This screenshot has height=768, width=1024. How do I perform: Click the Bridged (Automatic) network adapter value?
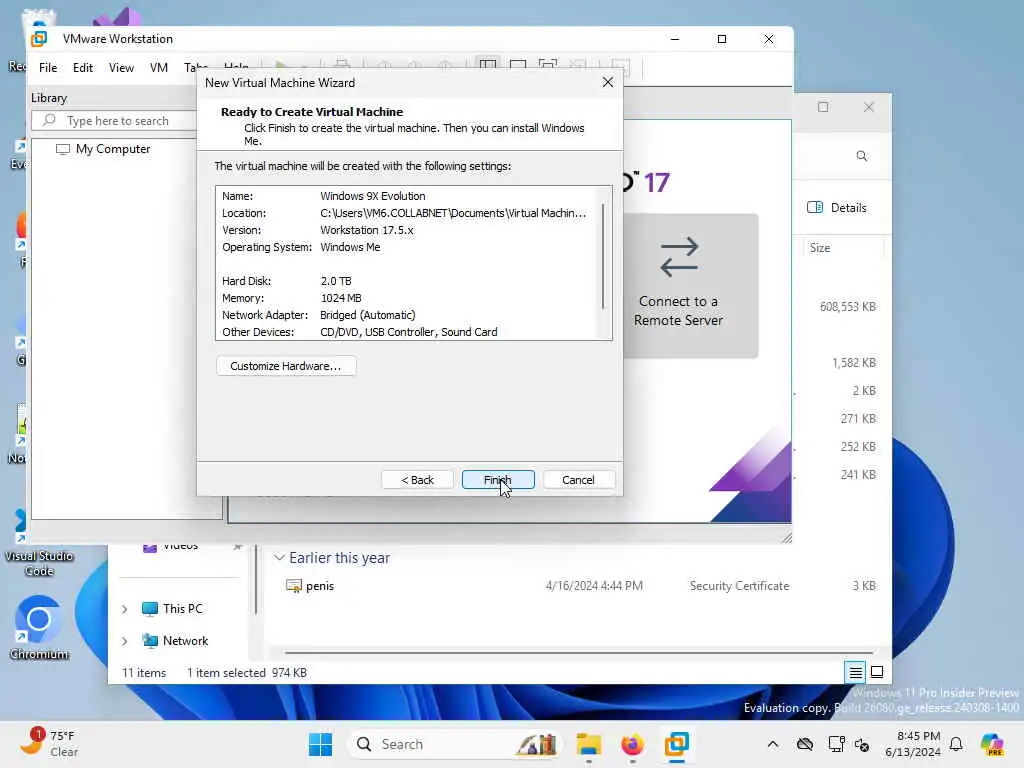pyautogui.click(x=367, y=315)
